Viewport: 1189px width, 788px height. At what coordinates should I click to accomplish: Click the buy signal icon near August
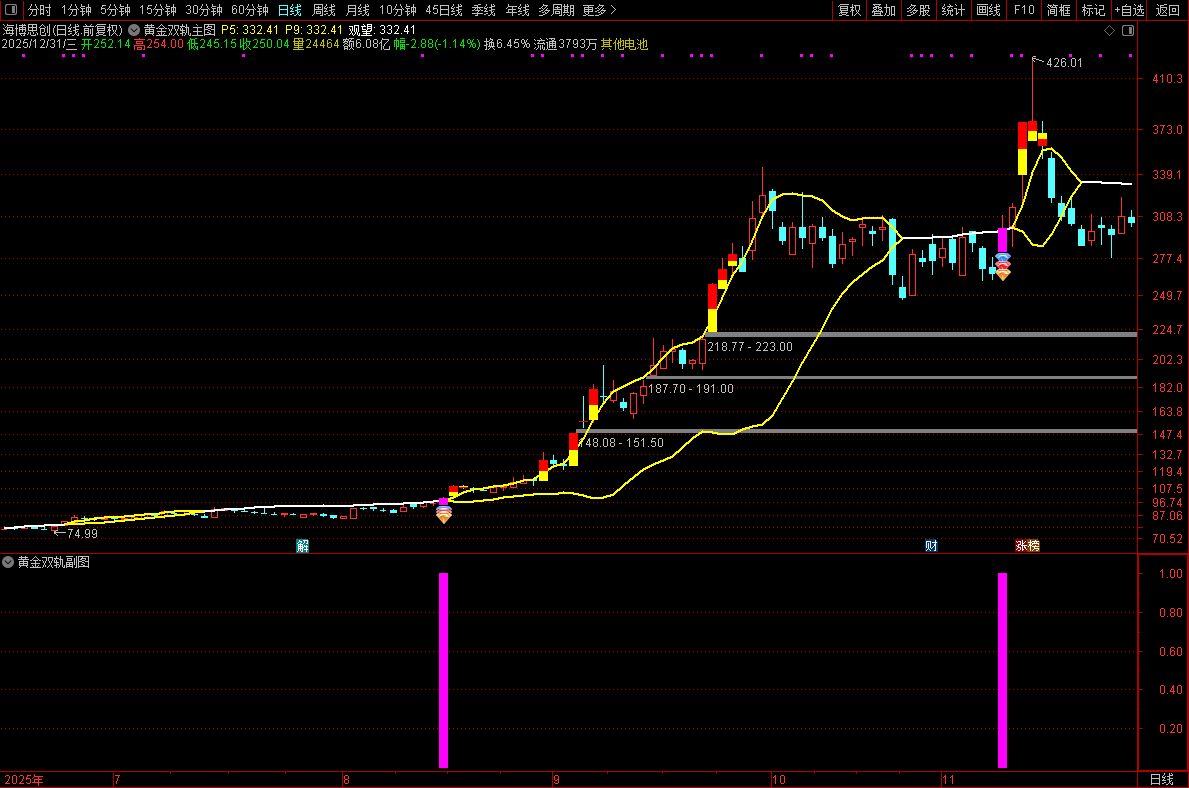coord(444,514)
